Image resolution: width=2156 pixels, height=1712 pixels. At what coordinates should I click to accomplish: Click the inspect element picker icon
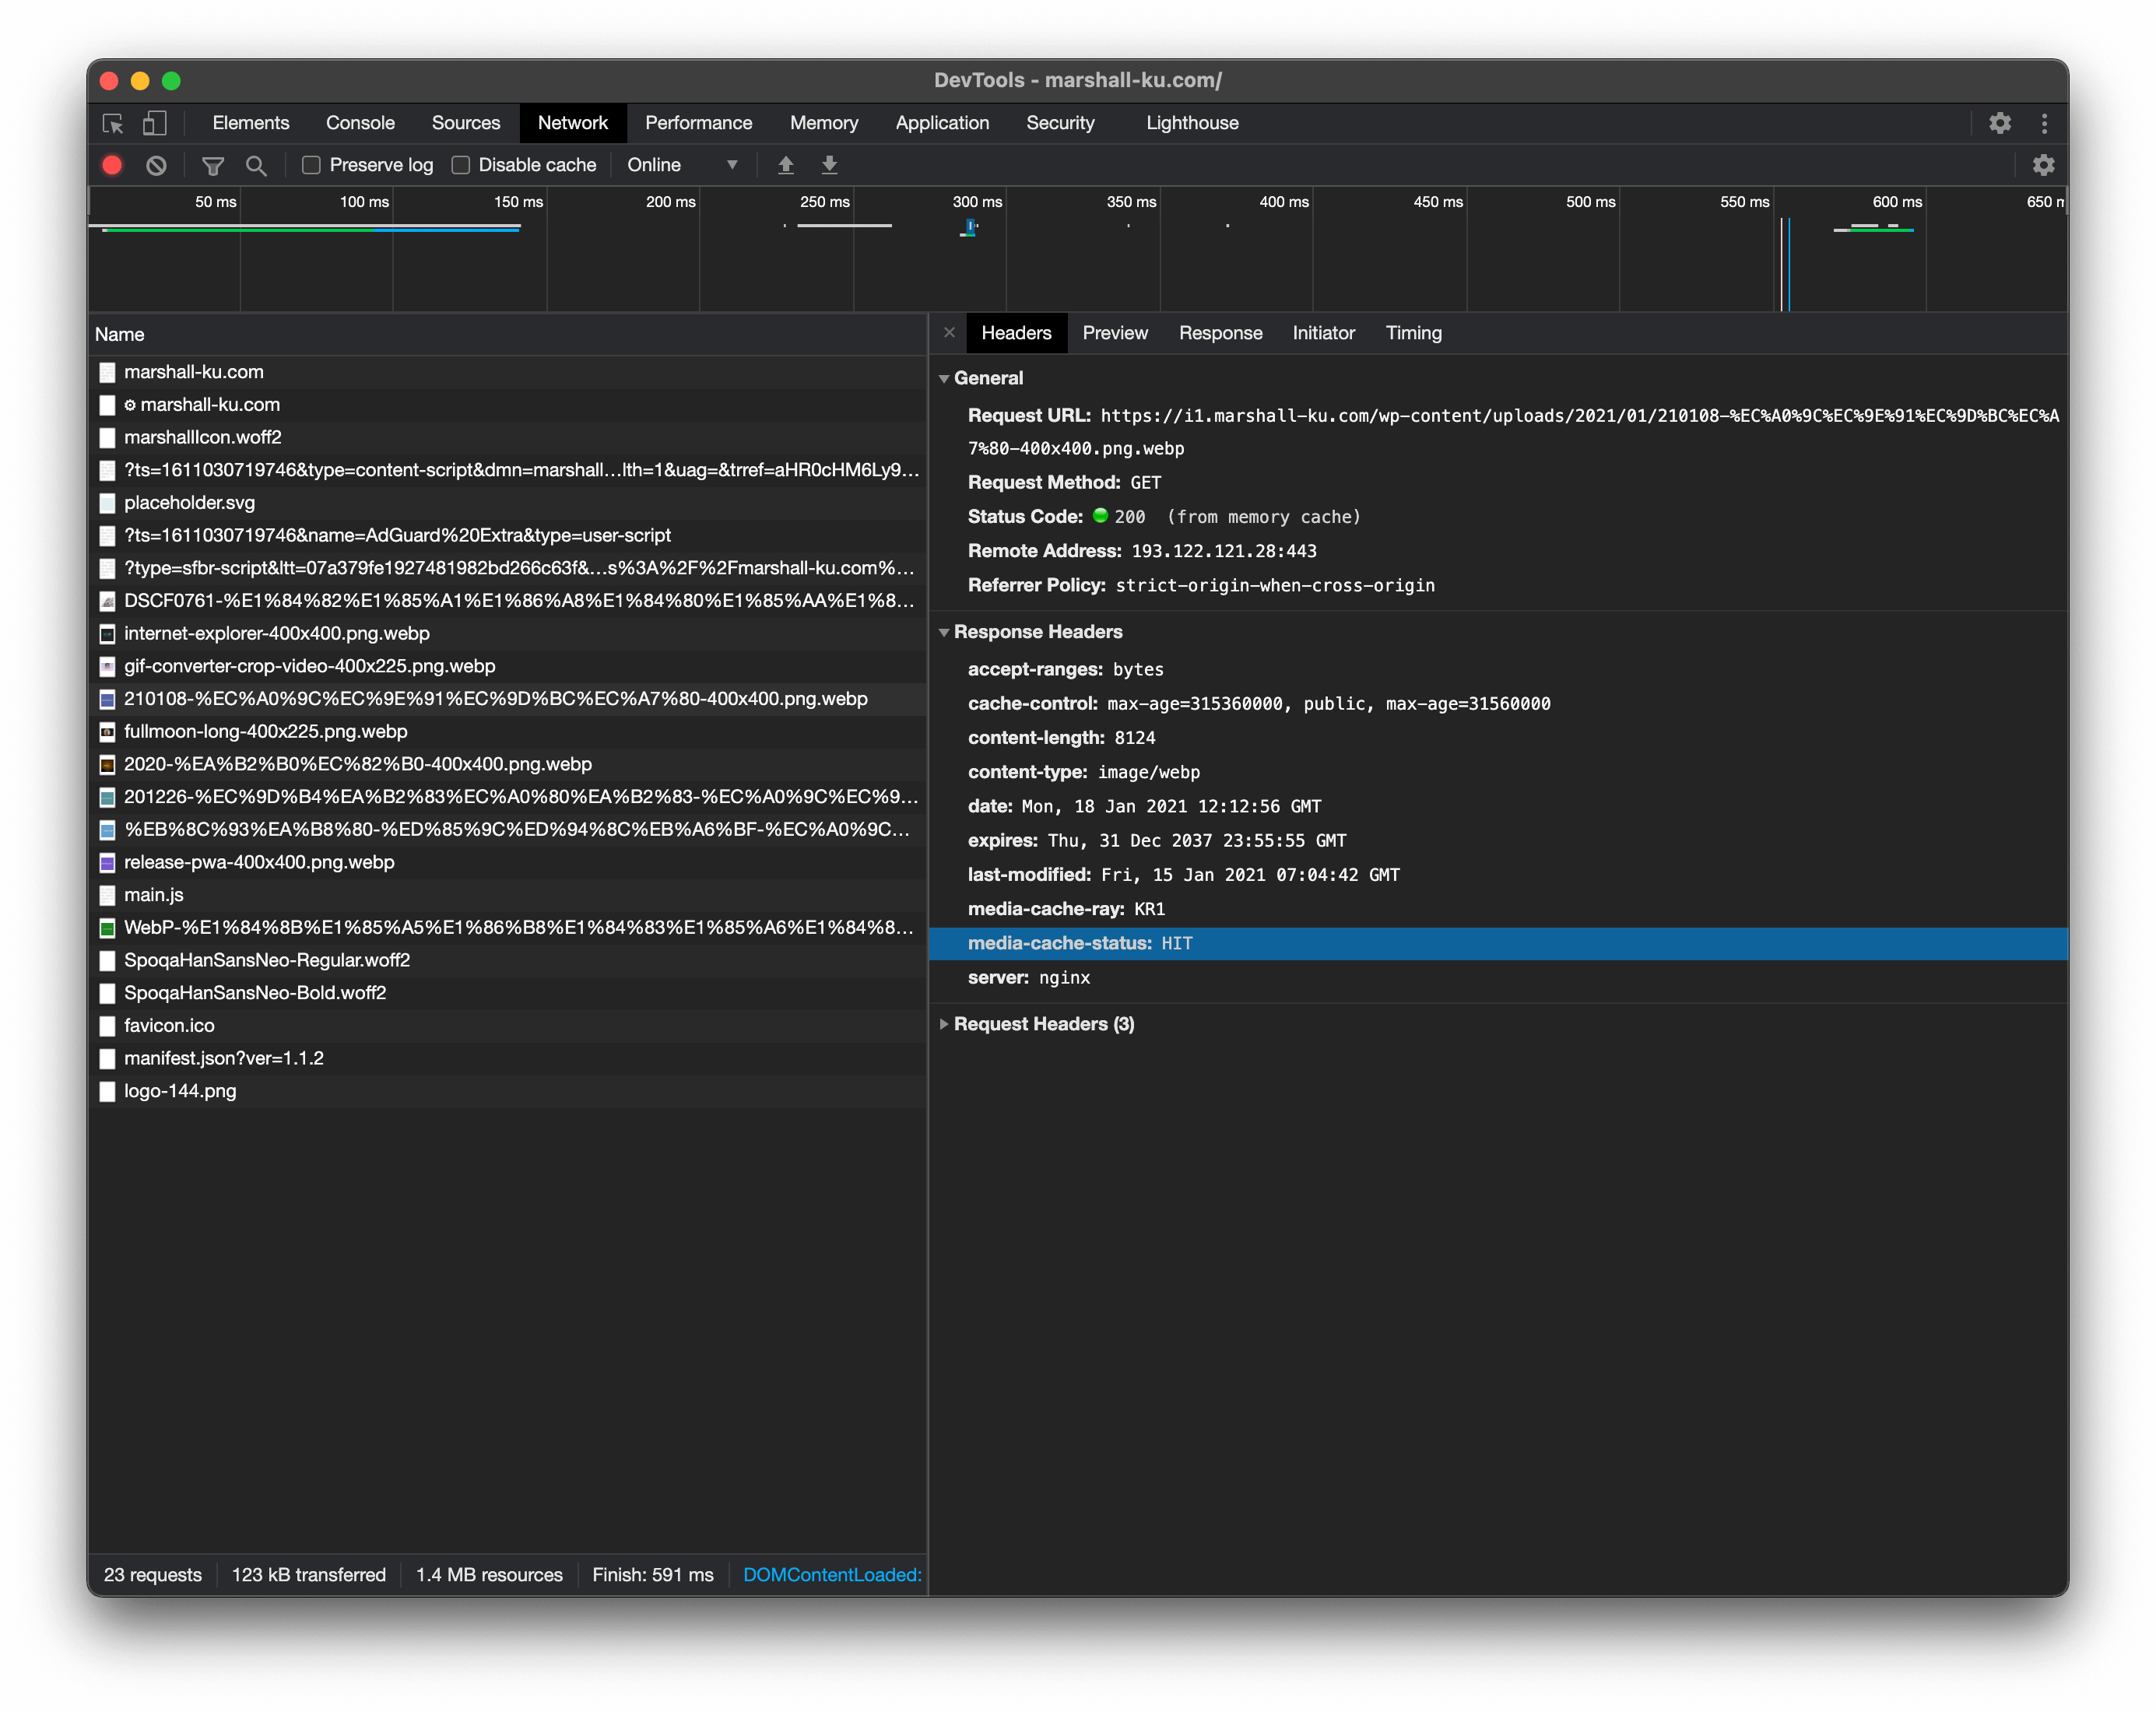click(x=113, y=123)
